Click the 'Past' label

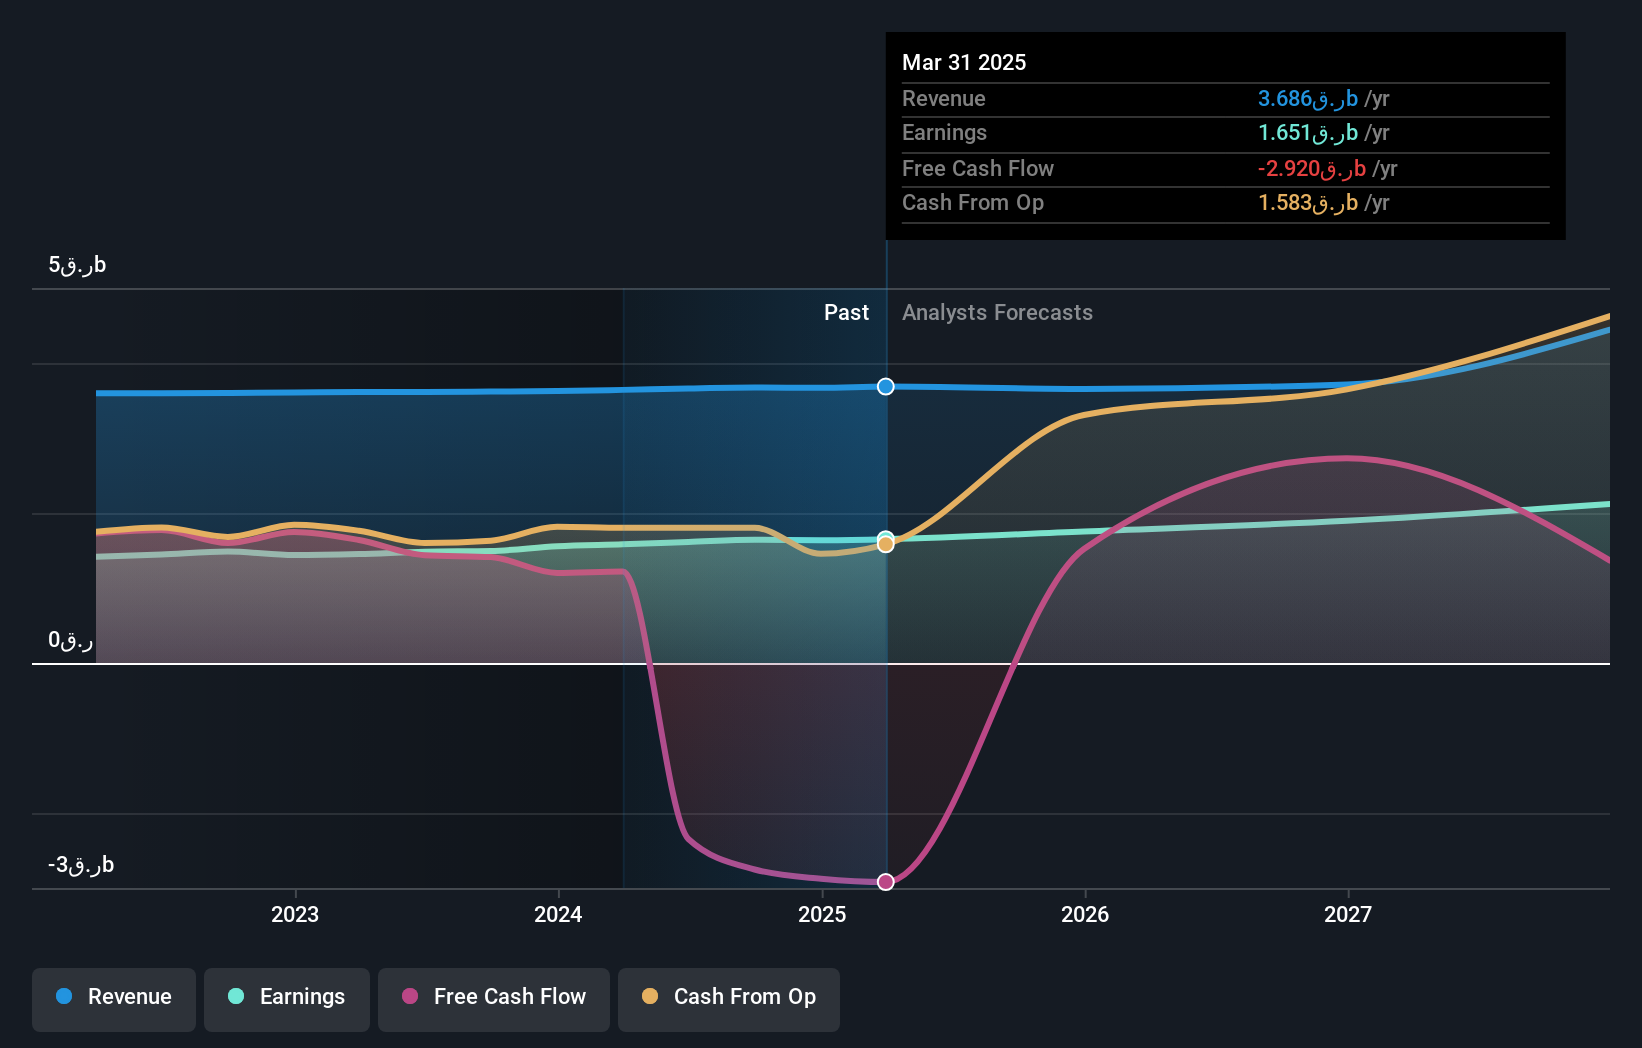tap(846, 312)
